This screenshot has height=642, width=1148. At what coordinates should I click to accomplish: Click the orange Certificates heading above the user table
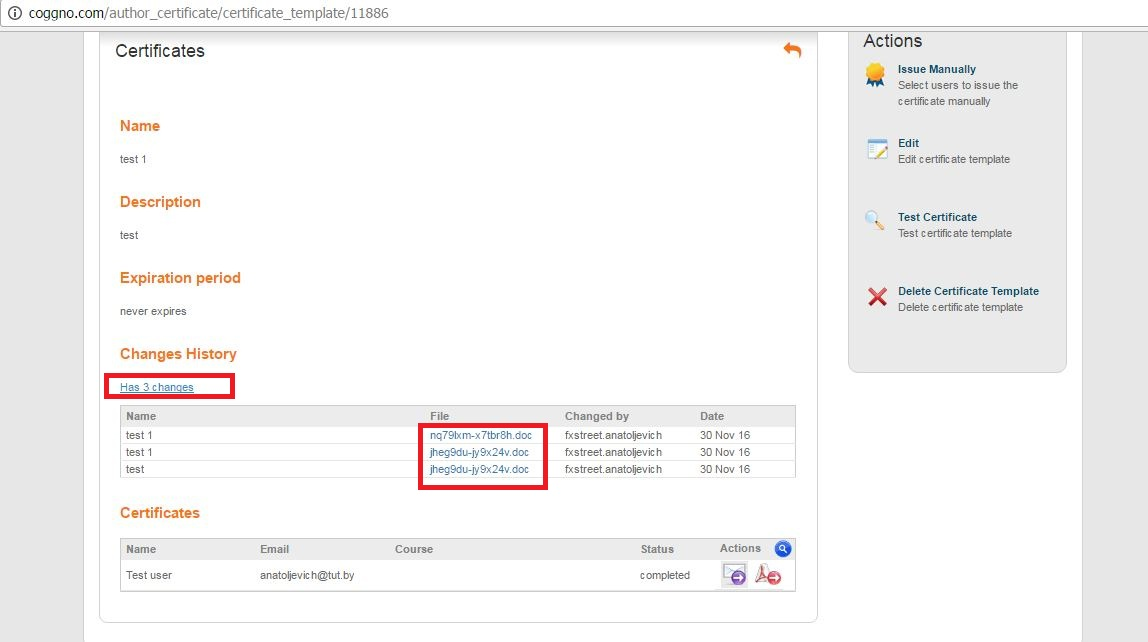(x=160, y=512)
